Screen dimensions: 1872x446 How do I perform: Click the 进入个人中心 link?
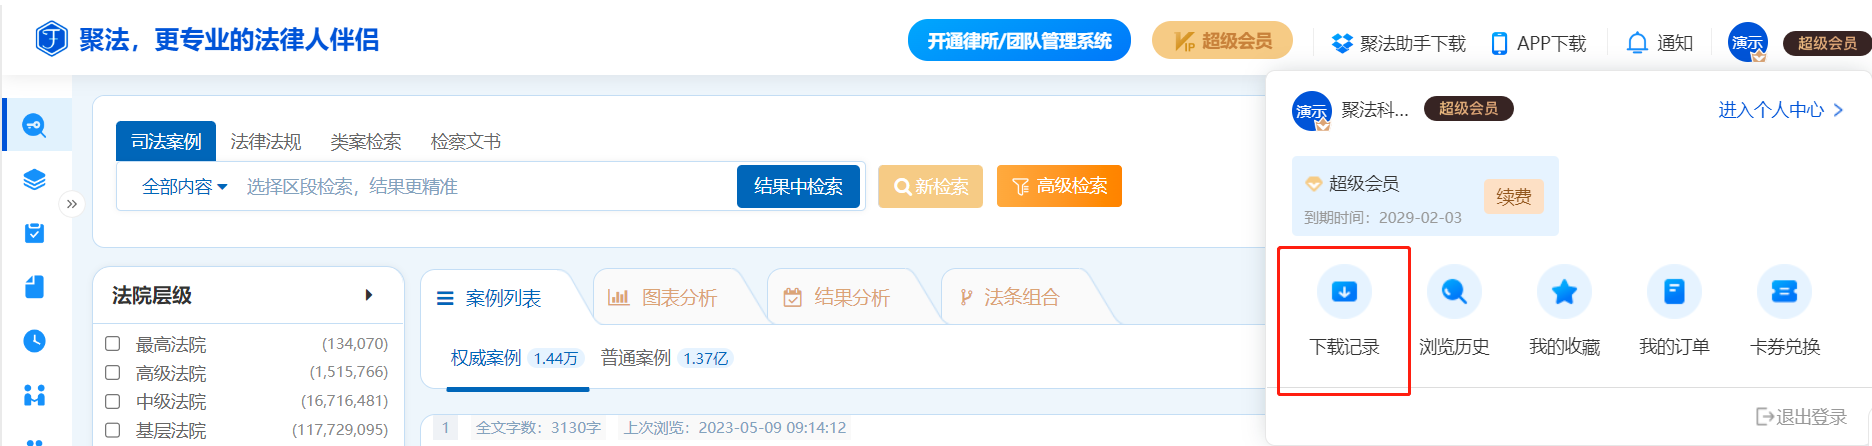[1780, 110]
